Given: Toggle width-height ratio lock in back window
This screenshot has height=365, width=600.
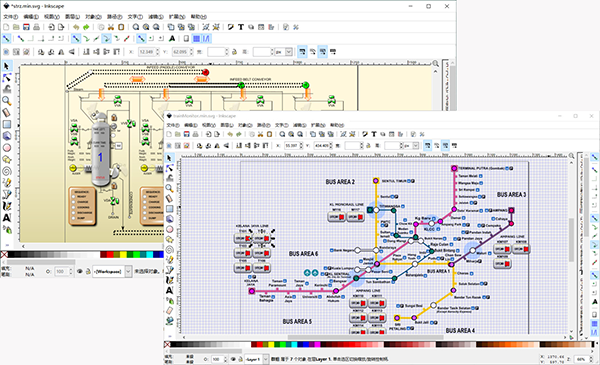Looking at the screenshot, I should [234, 52].
